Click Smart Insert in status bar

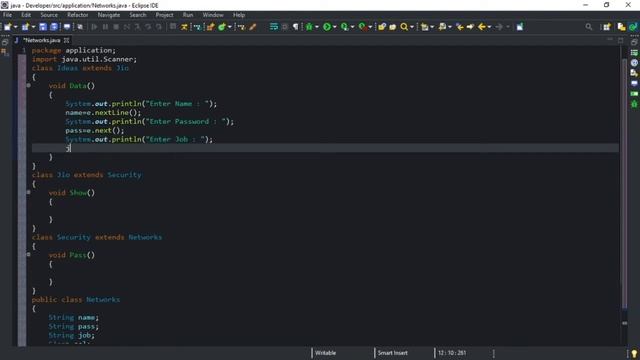392,353
